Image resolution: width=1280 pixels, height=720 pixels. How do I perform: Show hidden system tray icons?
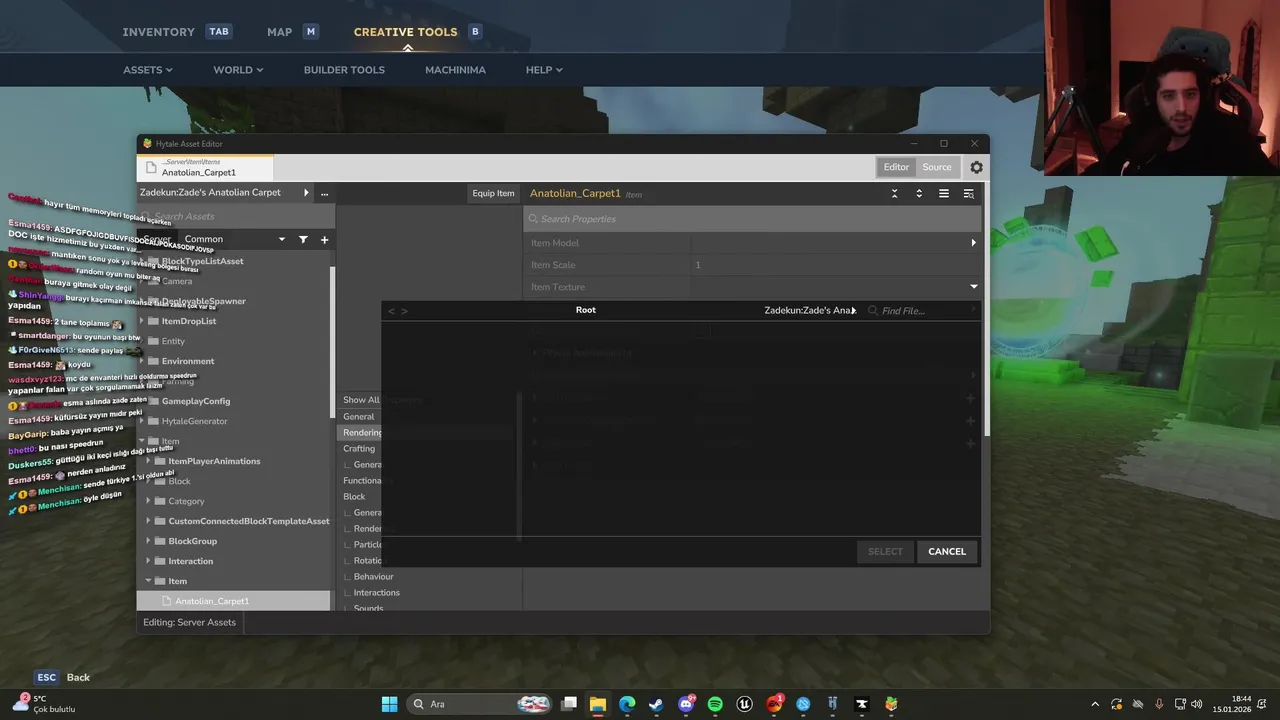[1095, 704]
